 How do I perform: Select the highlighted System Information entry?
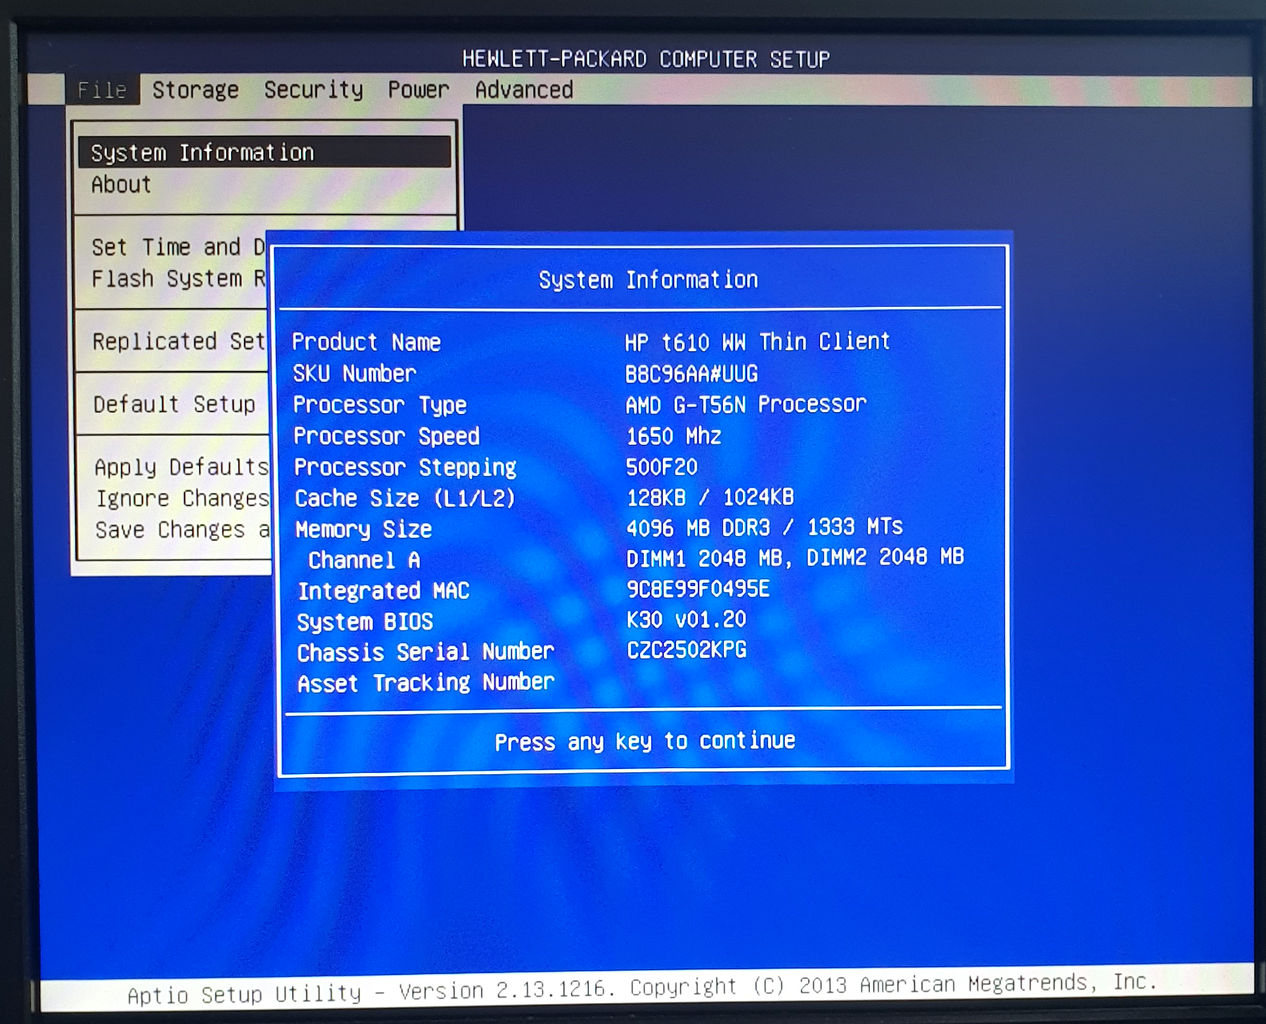(202, 153)
